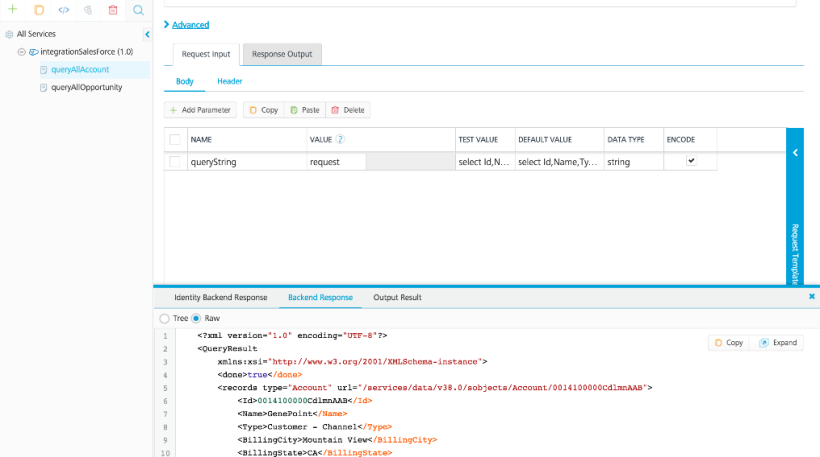This screenshot has width=820, height=457.
Task: Click the document icon next to queryAllOpportunity
Action: pos(43,87)
